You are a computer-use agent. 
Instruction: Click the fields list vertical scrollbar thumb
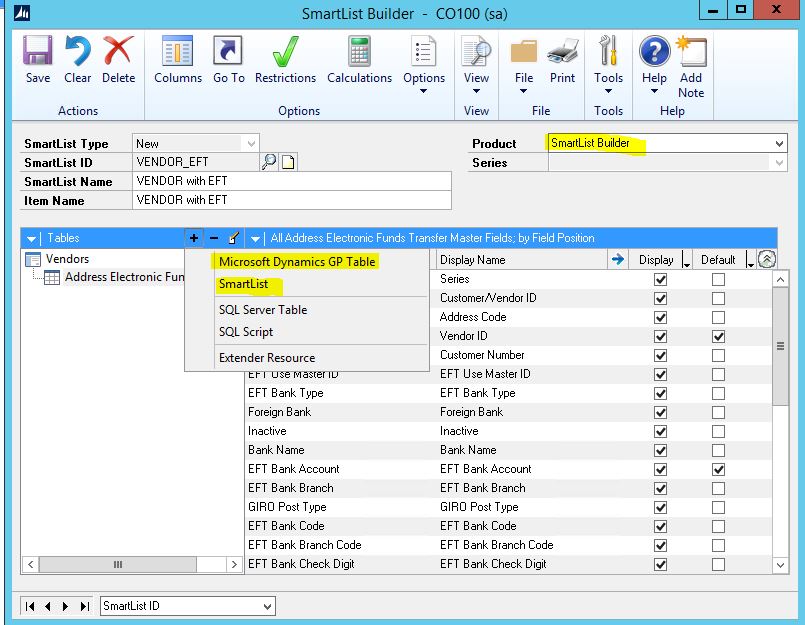[x=780, y=347]
